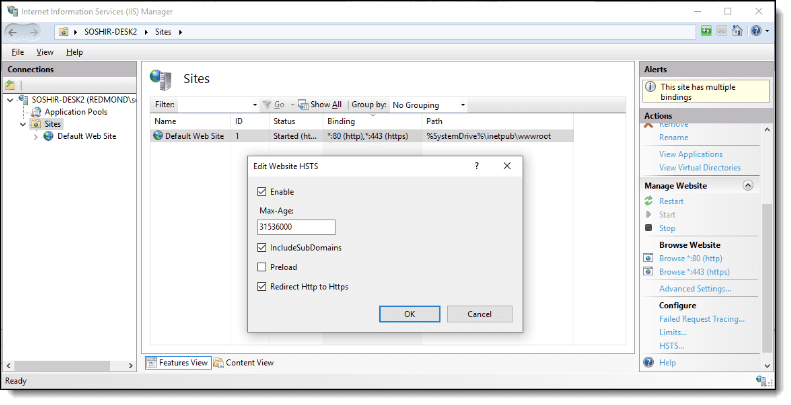The height and width of the screenshot is (405, 791).
Task: Collapse the SOSHIR-DESK2 server tree node
Action: pos(10,100)
